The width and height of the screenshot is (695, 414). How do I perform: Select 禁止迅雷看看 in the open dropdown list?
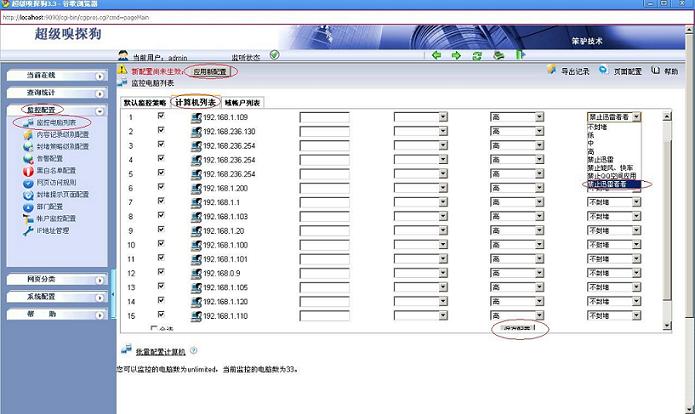614,184
